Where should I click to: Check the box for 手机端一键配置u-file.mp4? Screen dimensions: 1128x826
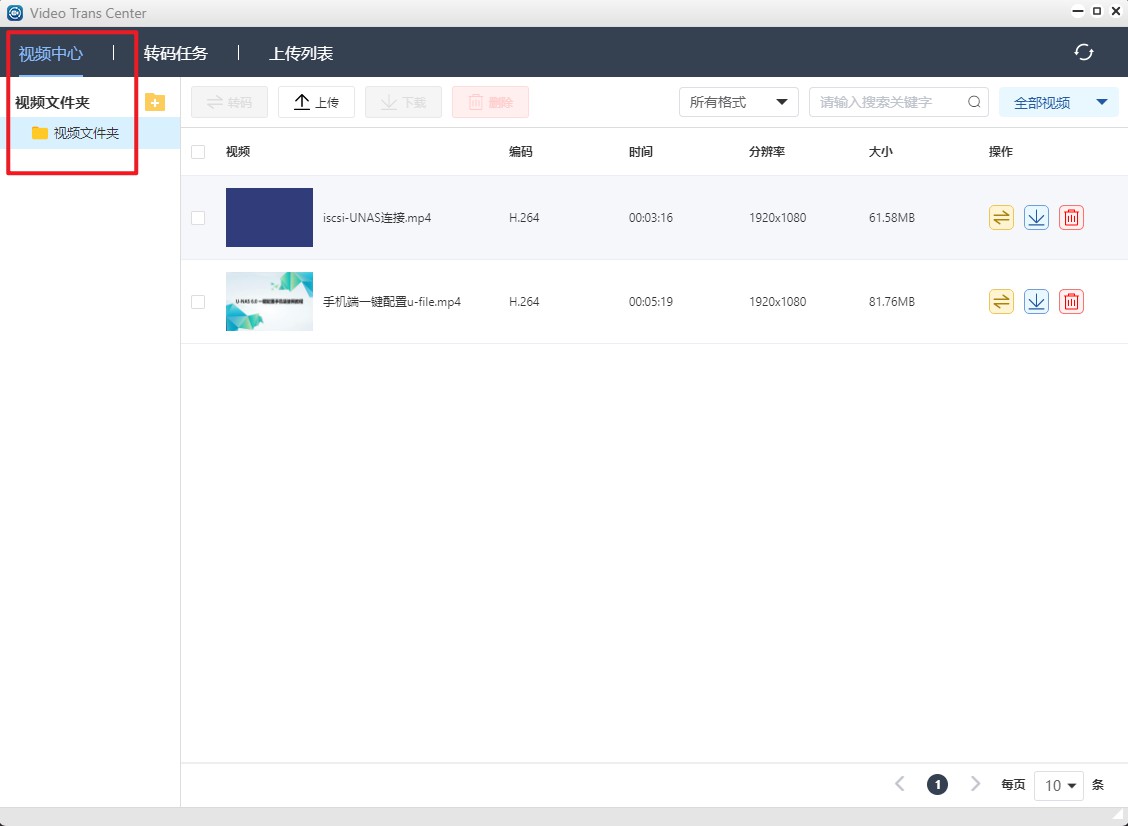[x=198, y=302]
